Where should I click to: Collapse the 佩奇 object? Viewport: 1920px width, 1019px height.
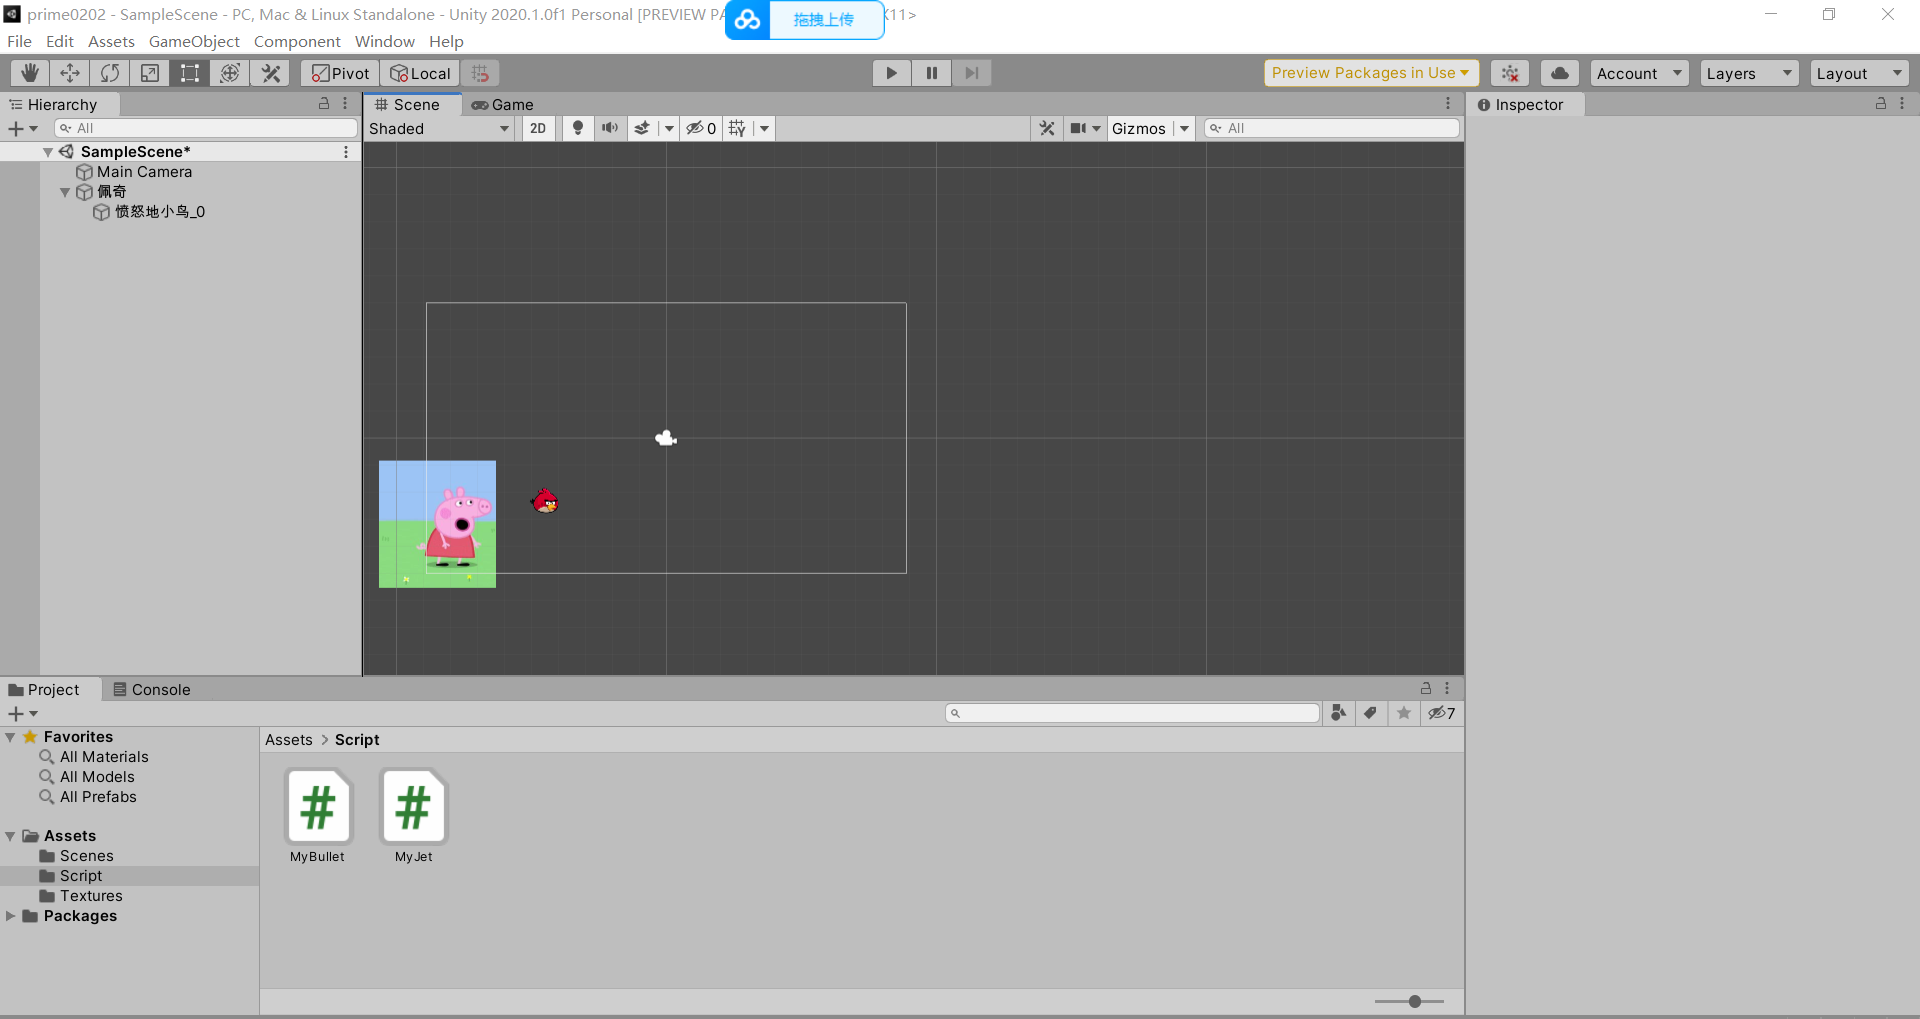click(x=65, y=192)
